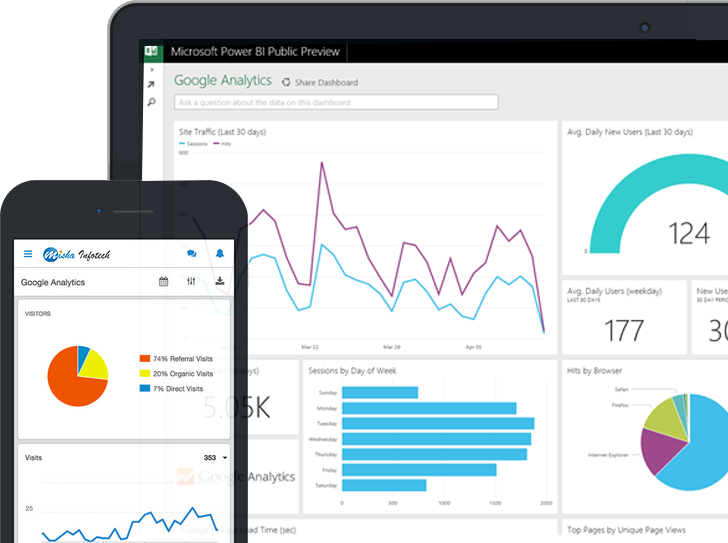Click the Sunday bar in Sessions chart
The width and height of the screenshot is (728, 543).
click(380, 393)
